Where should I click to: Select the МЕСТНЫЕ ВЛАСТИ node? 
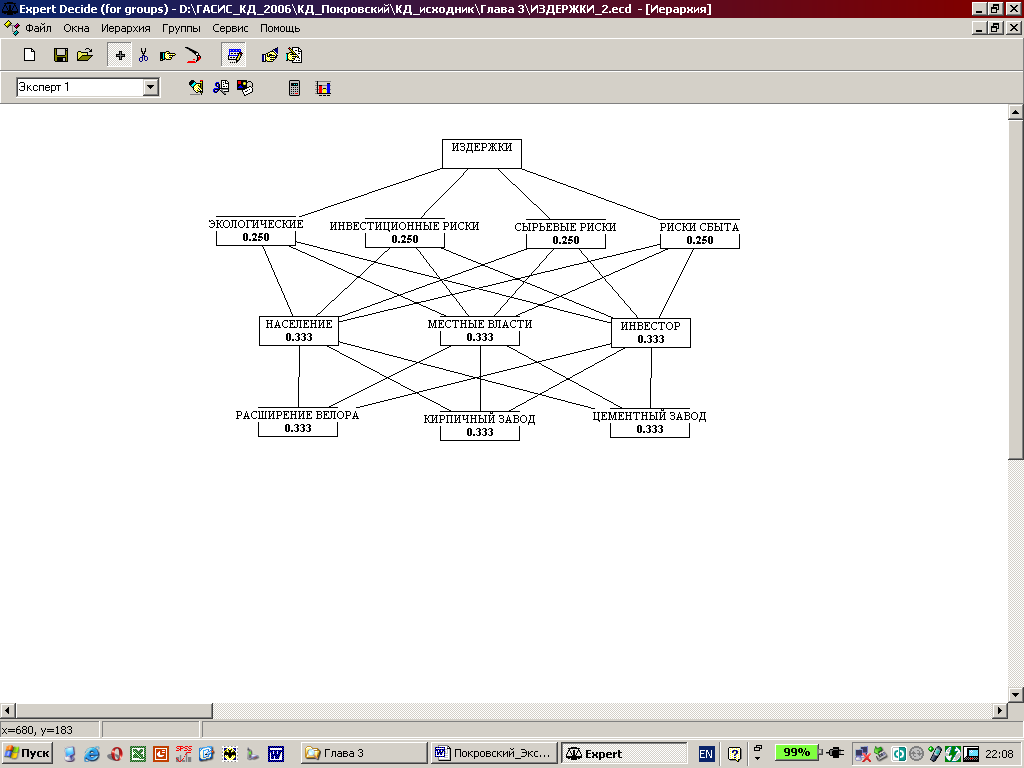(480, 330)
